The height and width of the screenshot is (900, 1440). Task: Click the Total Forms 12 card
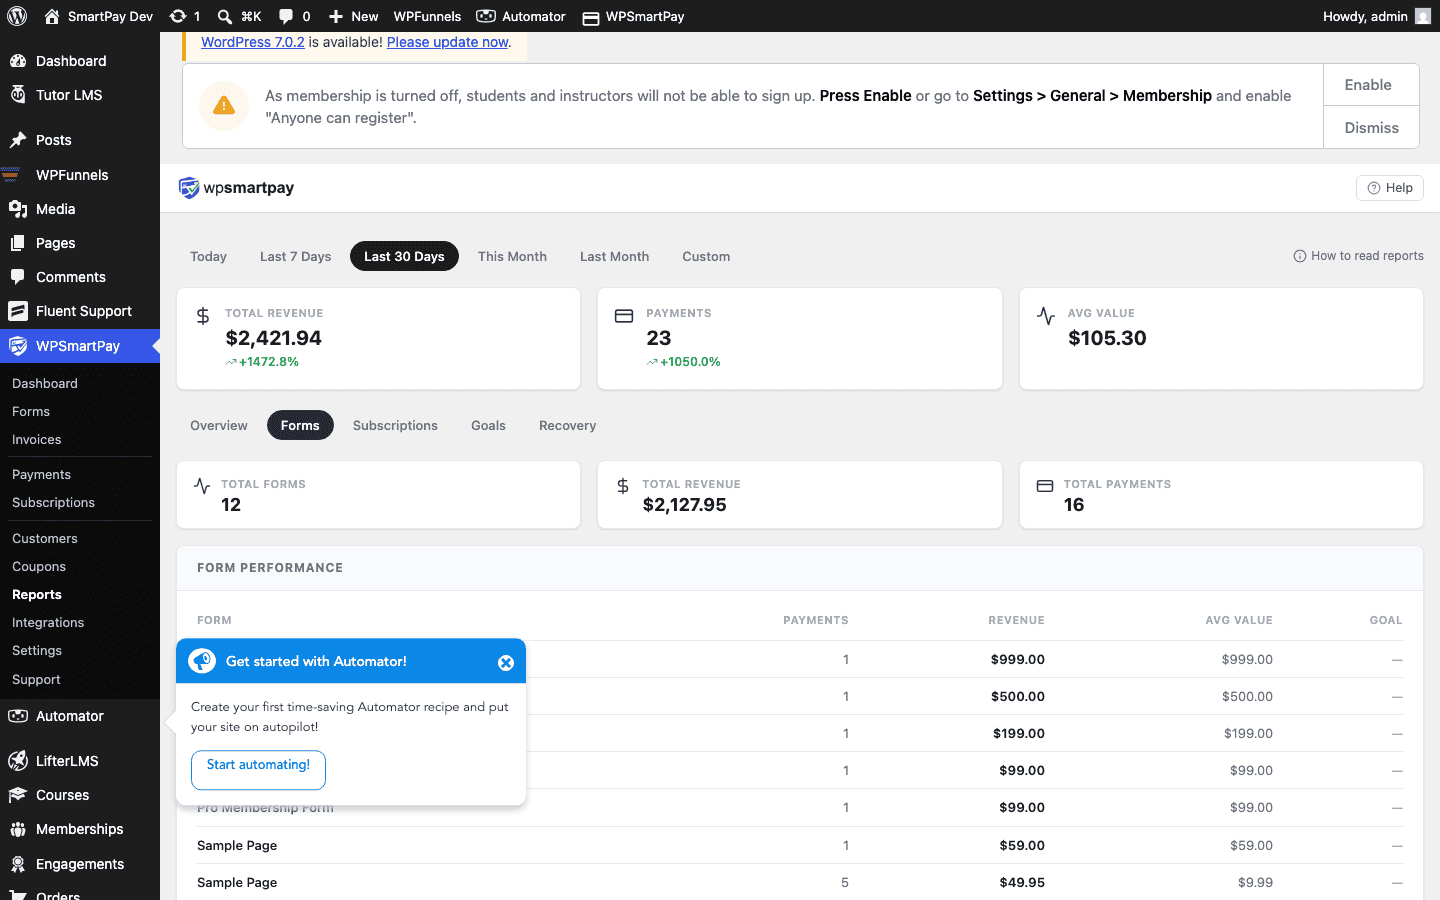tap(378, 494)
